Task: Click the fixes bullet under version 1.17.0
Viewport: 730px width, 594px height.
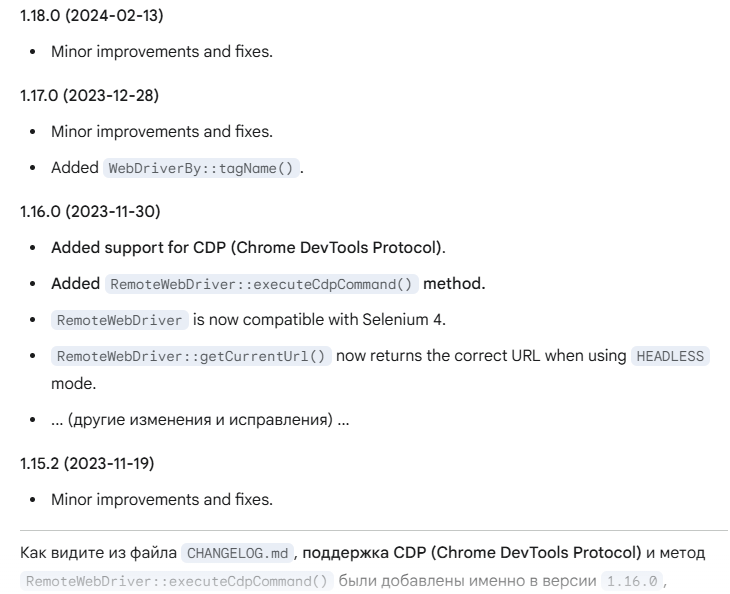Action: [161, 132]
